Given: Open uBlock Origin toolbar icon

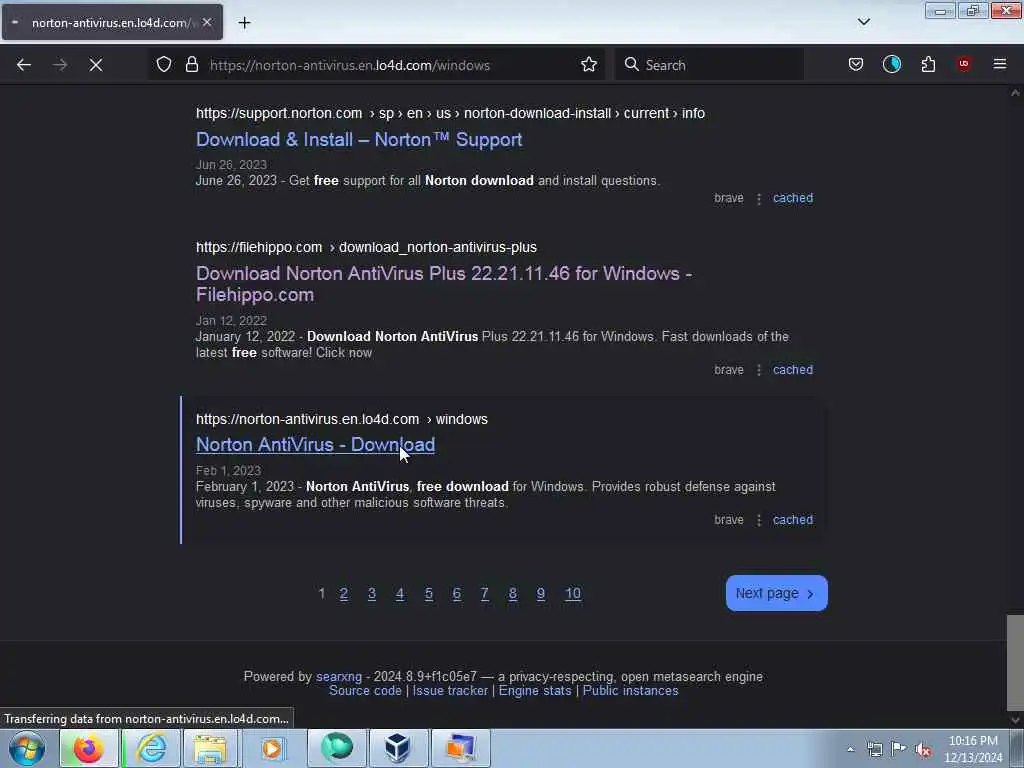Looking at the screenshot, I should [964, 64].
